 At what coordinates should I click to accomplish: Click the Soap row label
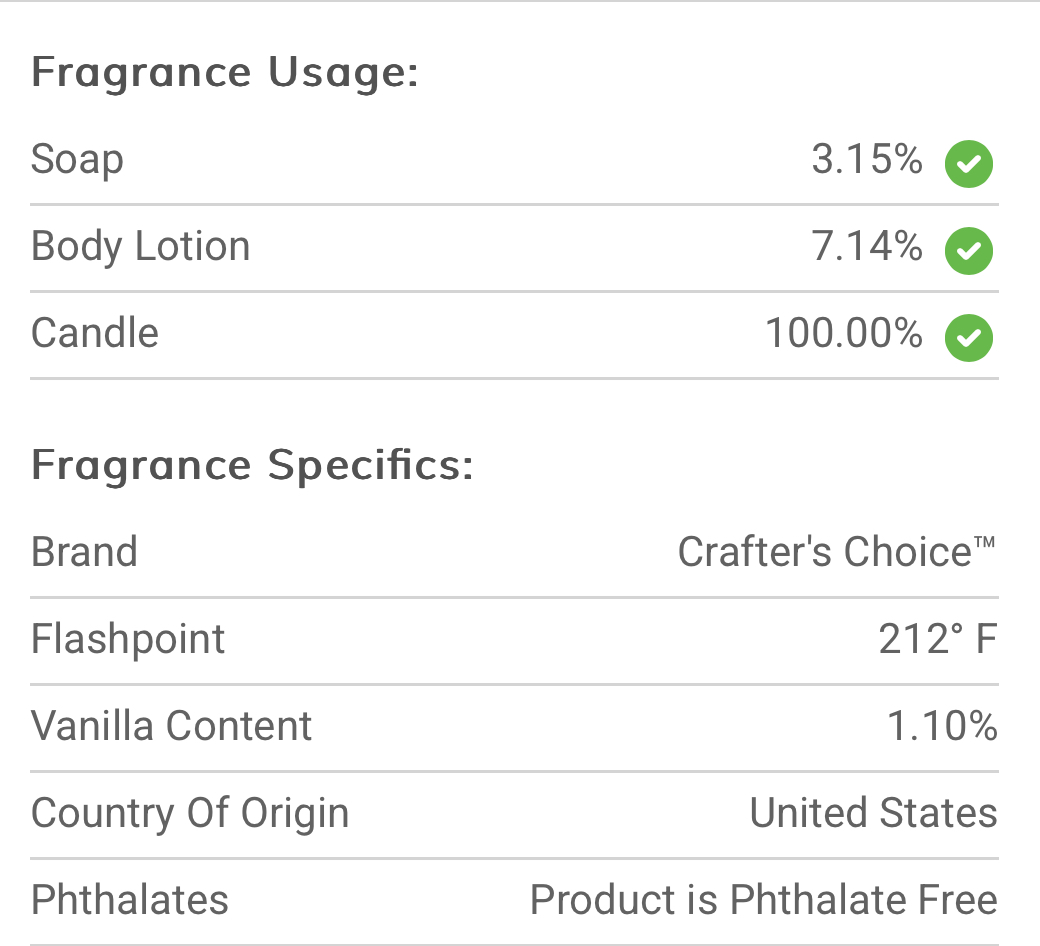tap(77, 160)
